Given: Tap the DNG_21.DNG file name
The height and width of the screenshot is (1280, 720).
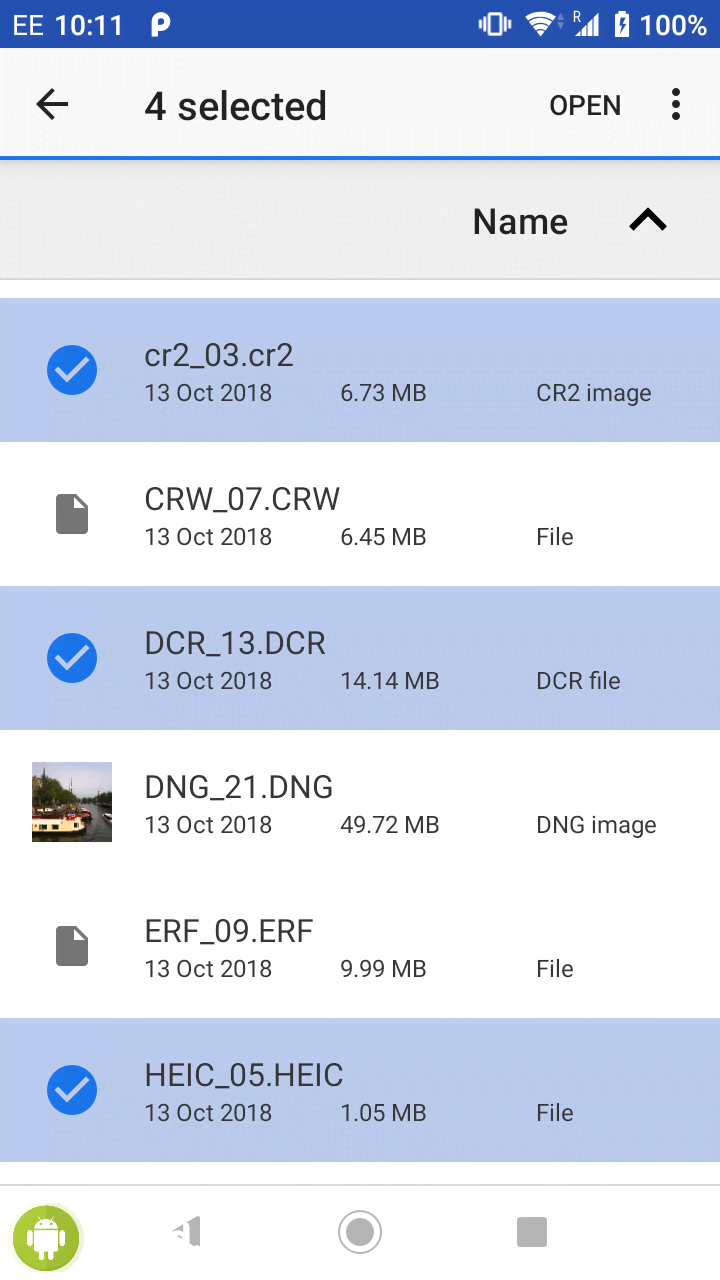Looking at the screenshot, I should 239,787.
